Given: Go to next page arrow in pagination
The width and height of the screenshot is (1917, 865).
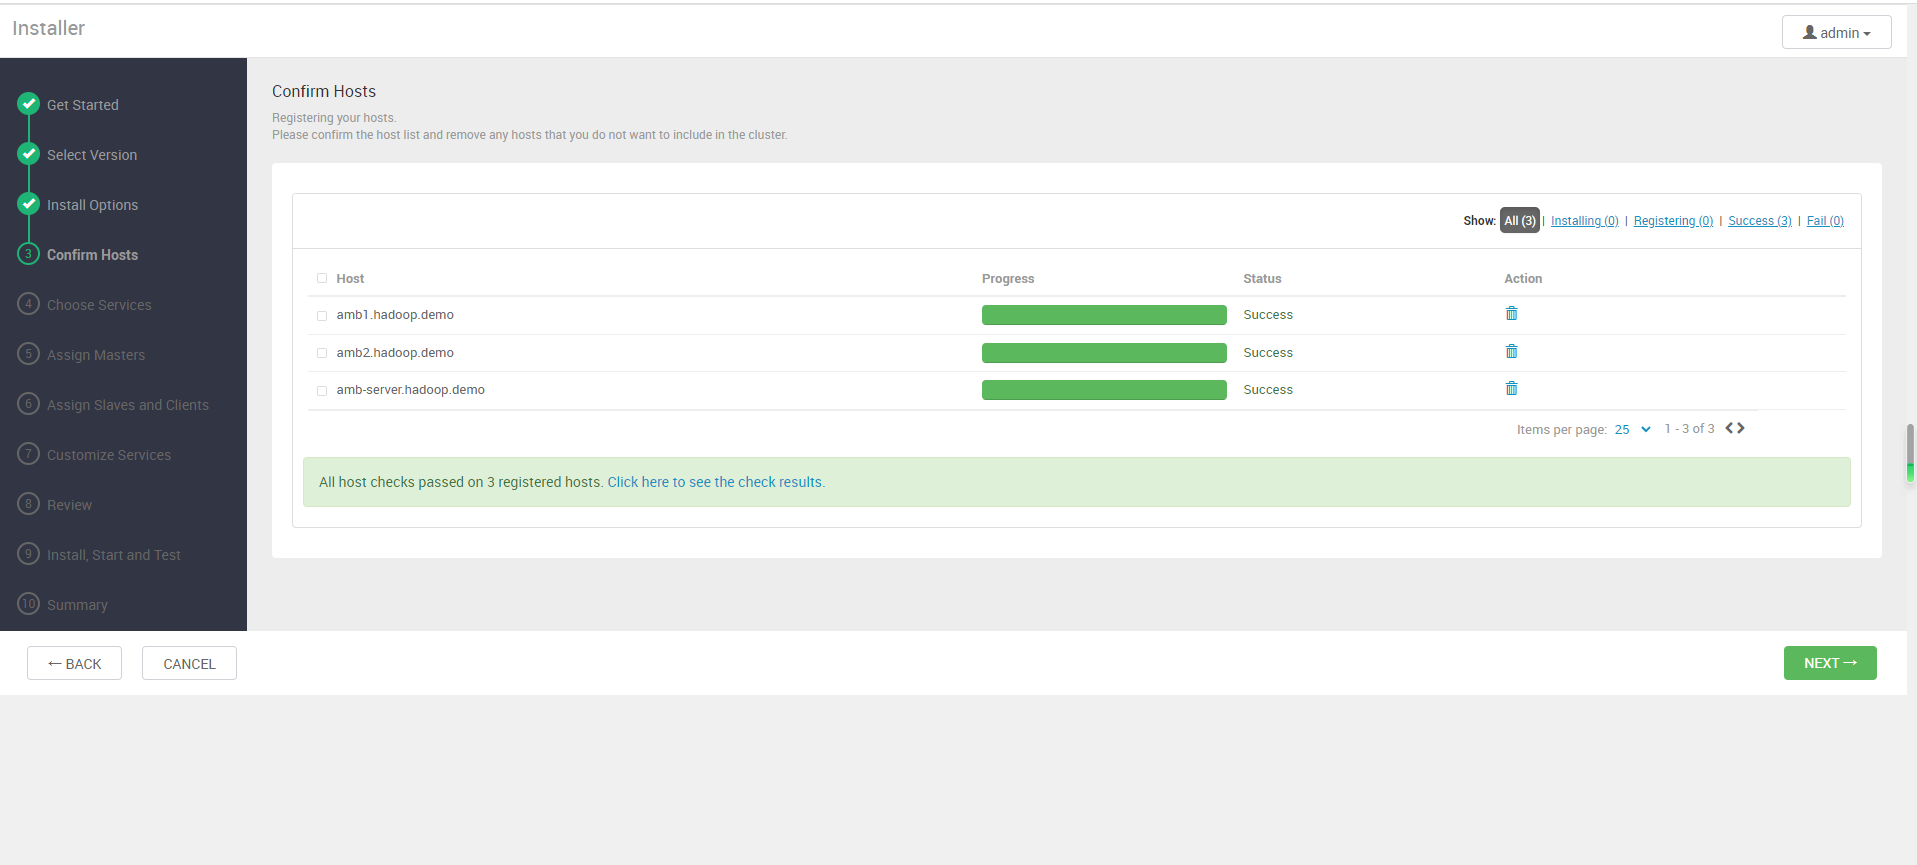Looking at the screenshot, I should 1741,428.
